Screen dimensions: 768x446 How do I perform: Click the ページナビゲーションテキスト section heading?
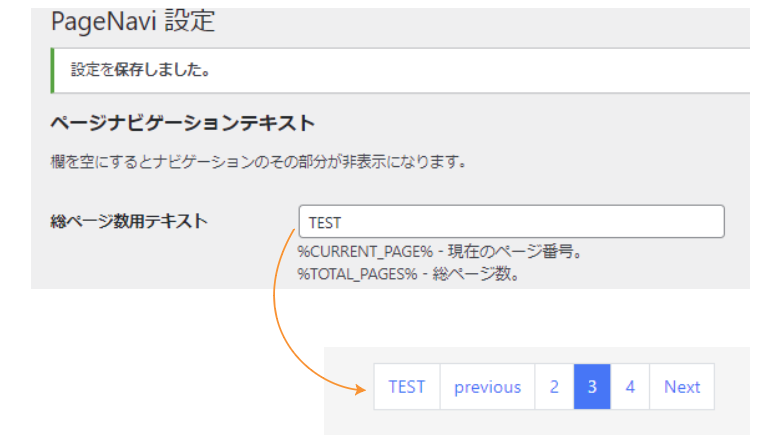point(182,123)
